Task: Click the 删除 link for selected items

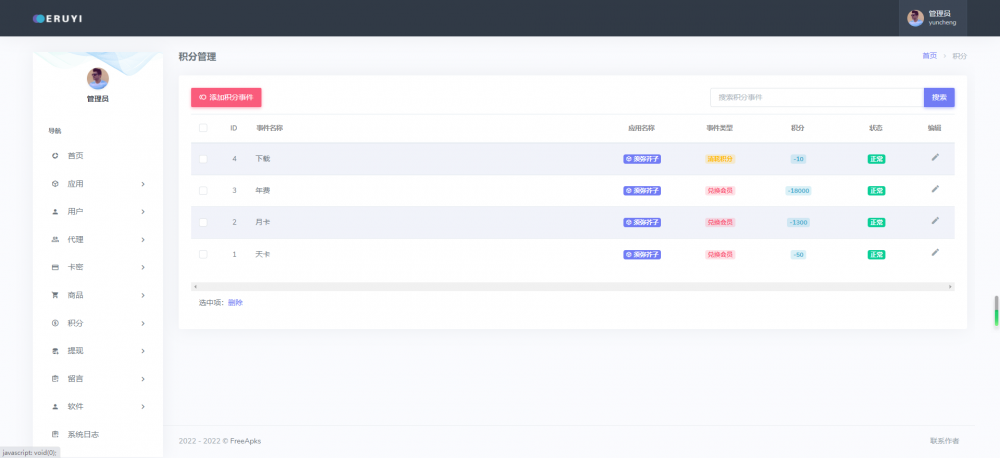Action: [x=235, y=302]
